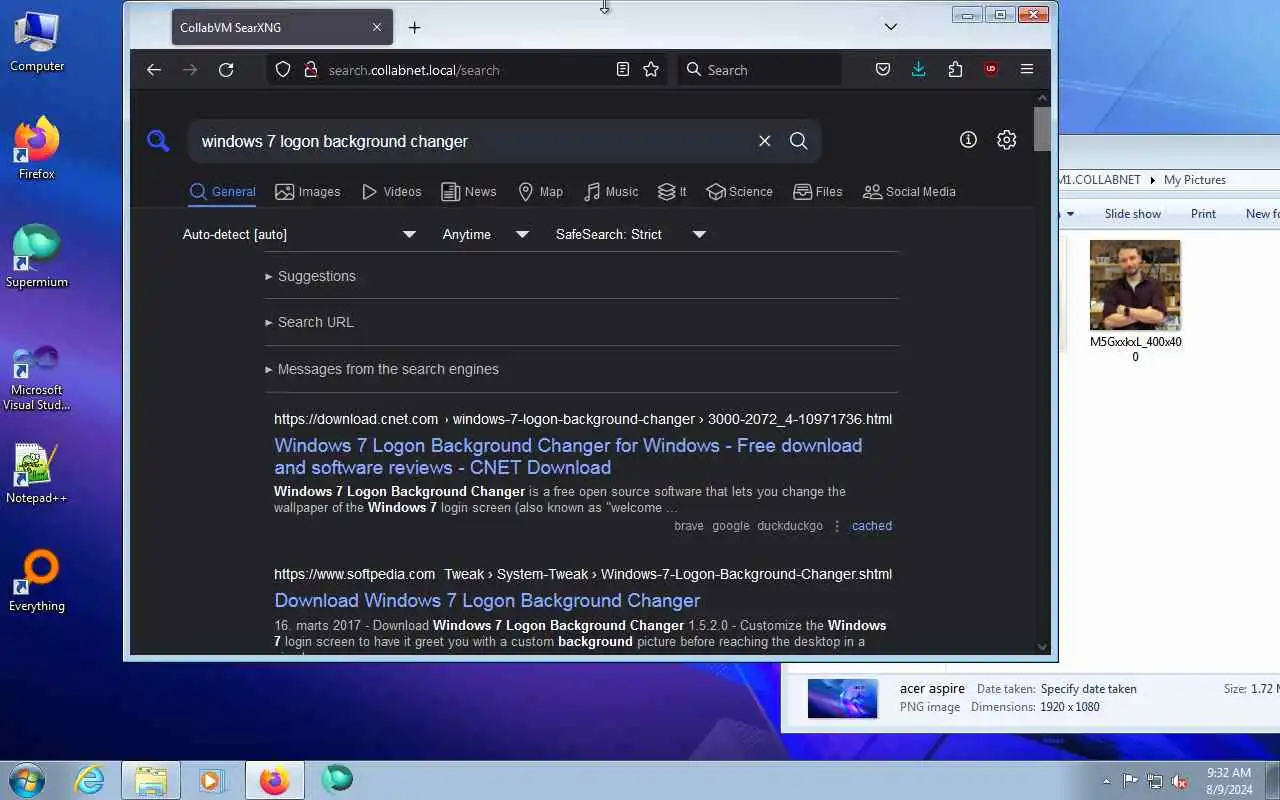
Task: Click My Pictures in the Explorer breadcrumb
Action: (x=1195, y=180)
